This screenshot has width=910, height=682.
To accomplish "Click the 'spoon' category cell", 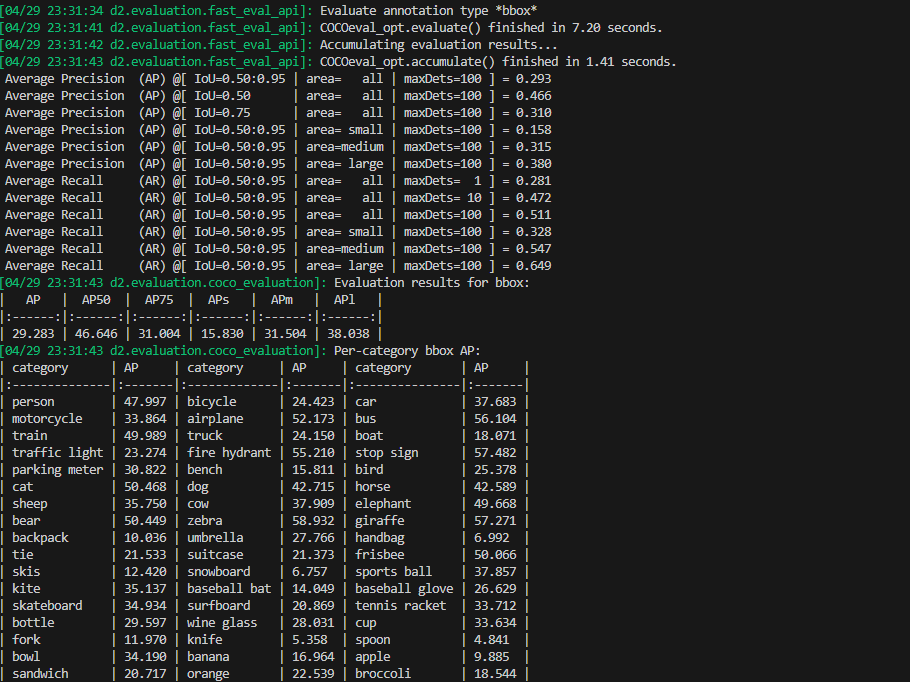I will tap(373, 640).
